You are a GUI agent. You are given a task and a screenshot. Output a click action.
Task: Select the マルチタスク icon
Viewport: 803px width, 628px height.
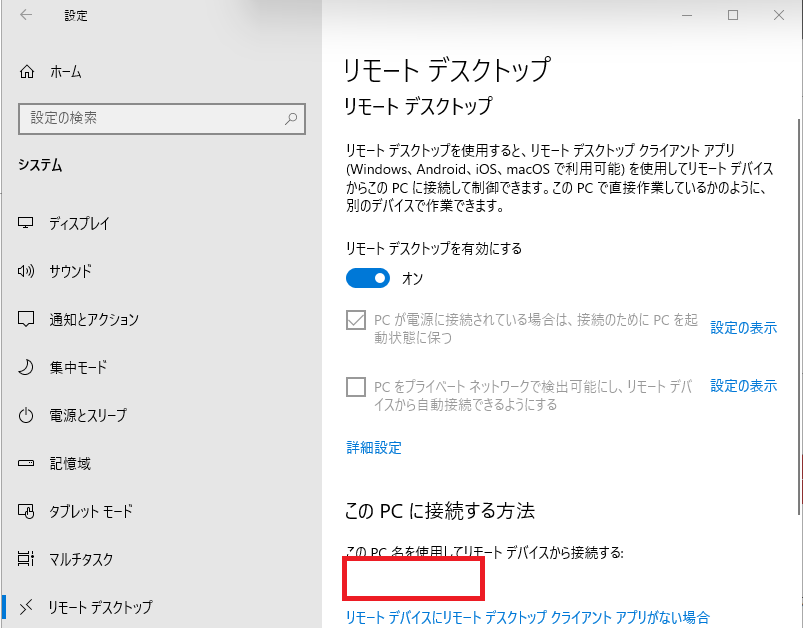pyautogui.click(x=27, y=559)
